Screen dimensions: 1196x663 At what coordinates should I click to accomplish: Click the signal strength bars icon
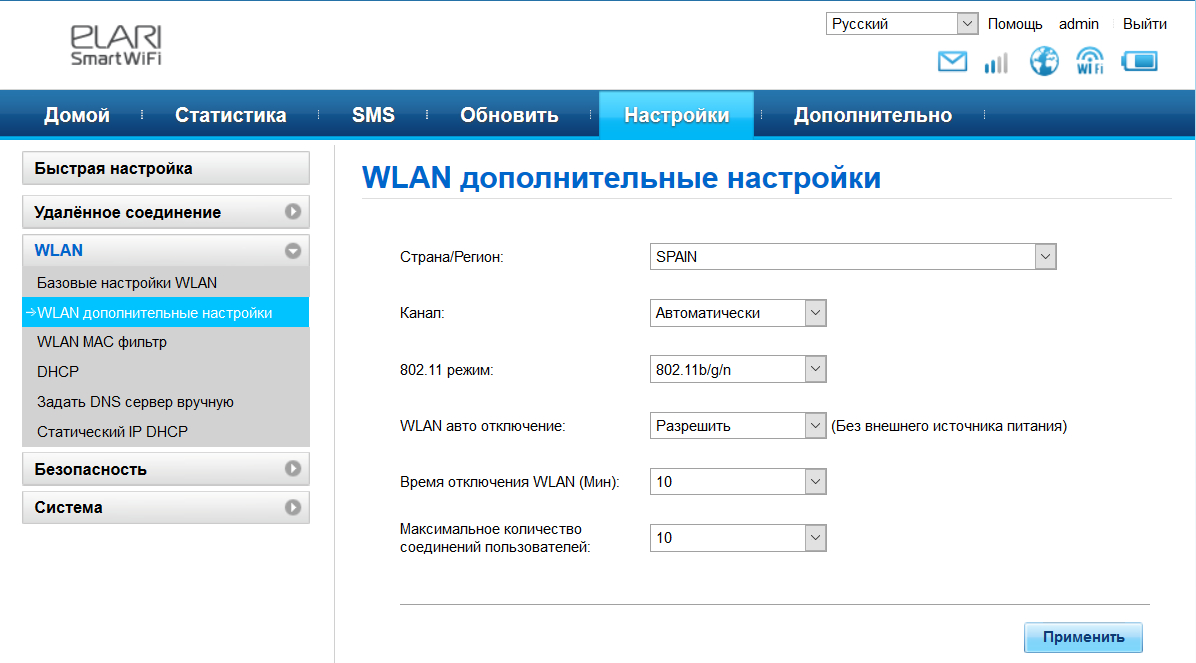[996, 63]
